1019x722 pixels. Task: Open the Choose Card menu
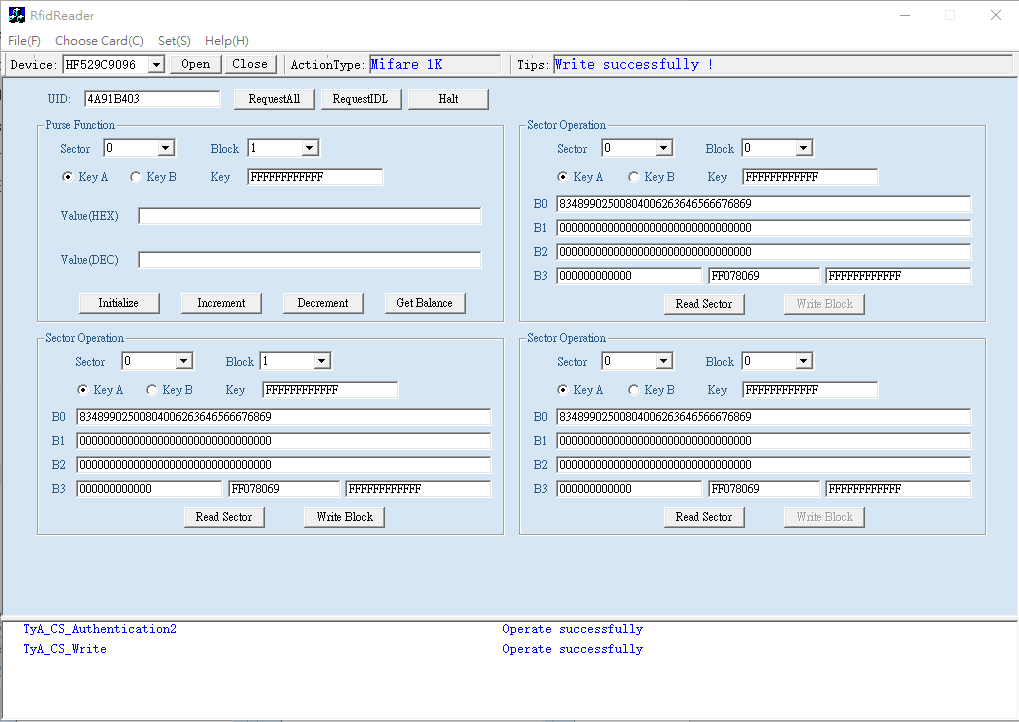(x=99, y=41)
